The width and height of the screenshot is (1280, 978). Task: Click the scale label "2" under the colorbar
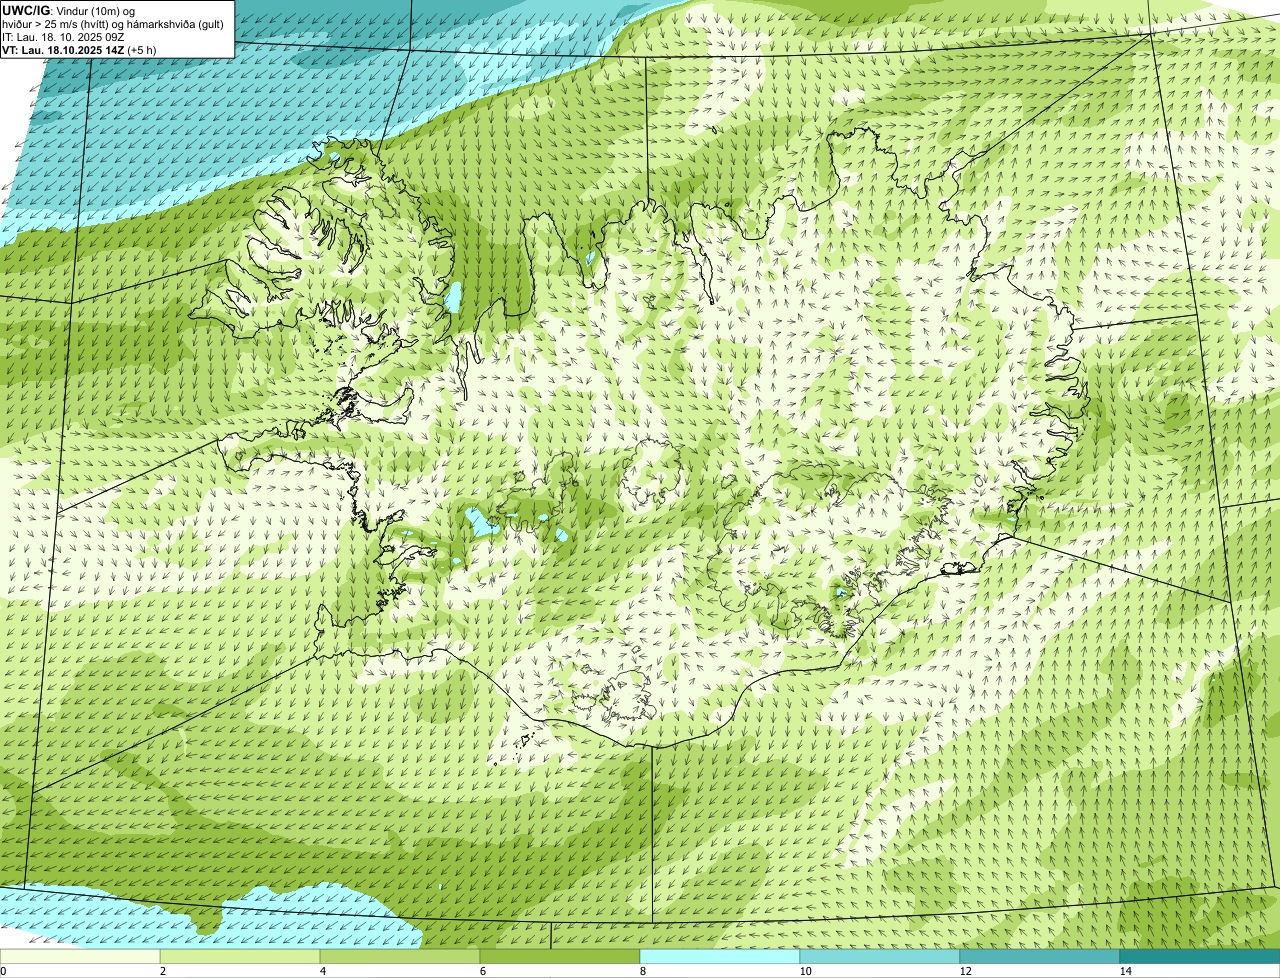click(x=163, y=971)
